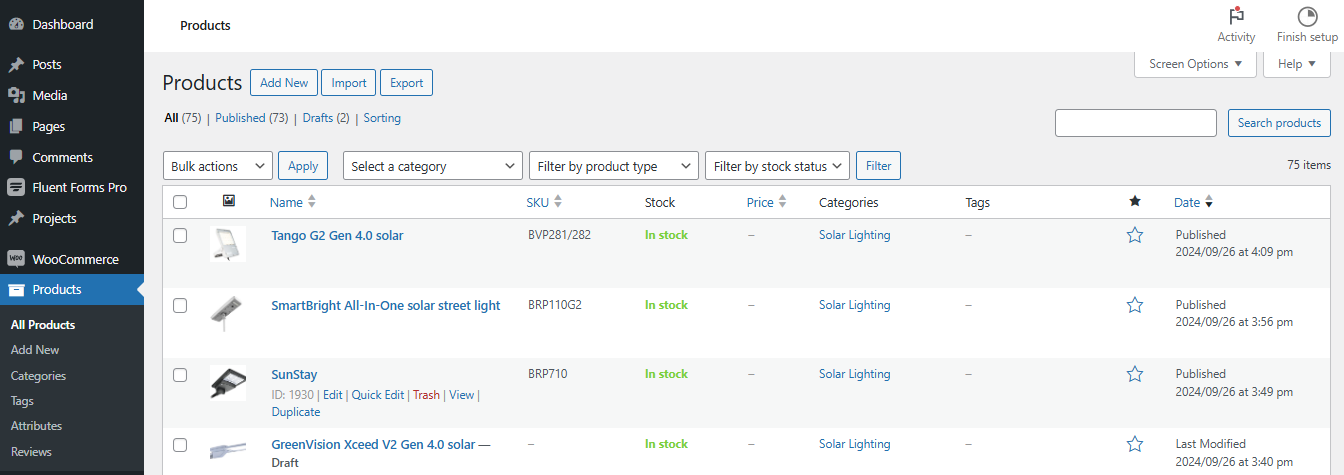Image resolution: width=1344 pixels, height=475 pixels.
Task: Click the Finish setup progress icon
Action: (1307, 17)
